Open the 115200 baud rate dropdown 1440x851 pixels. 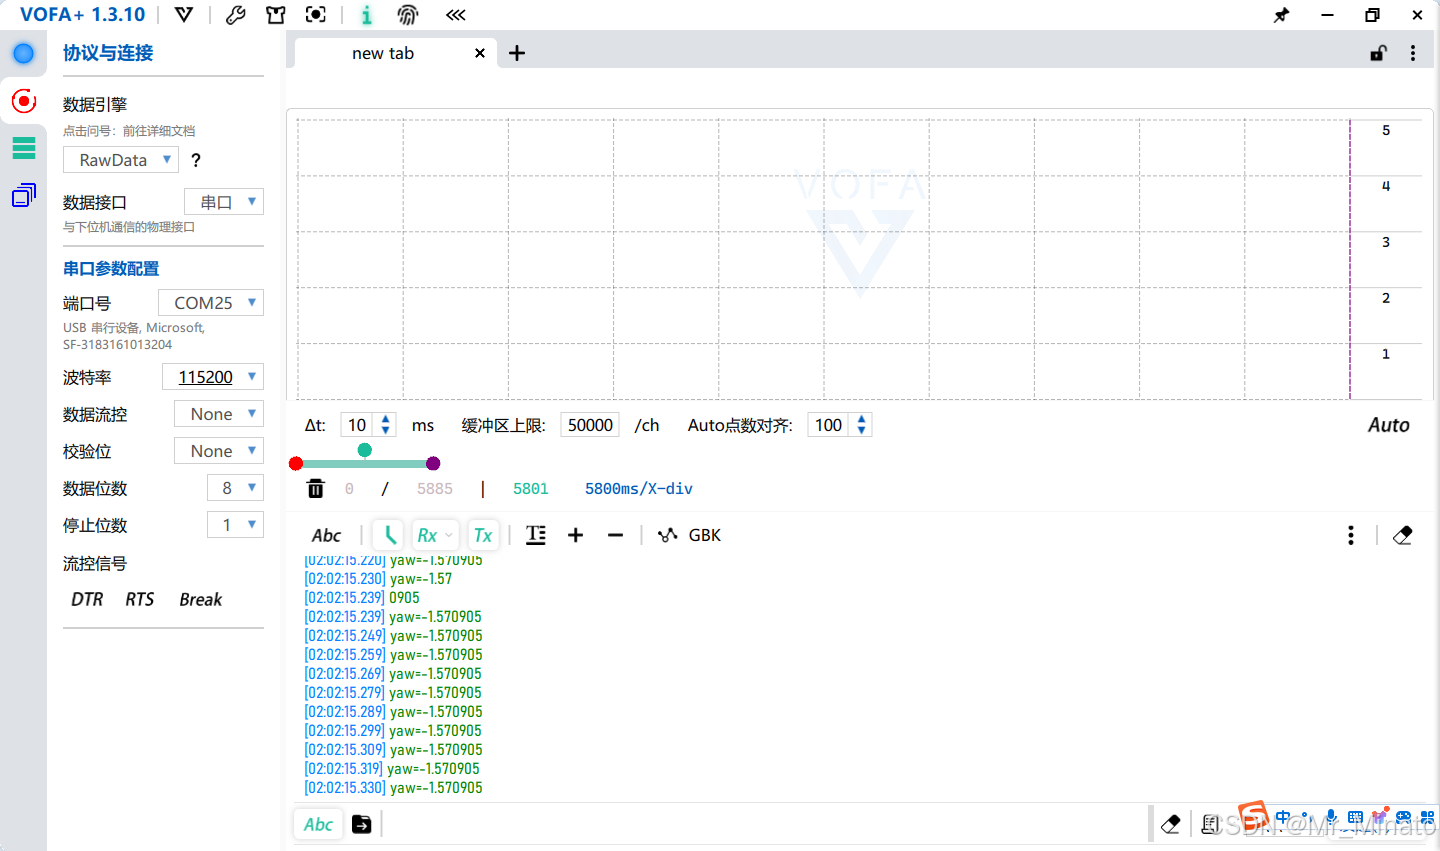pyautogui.click(x=212, y=377)
